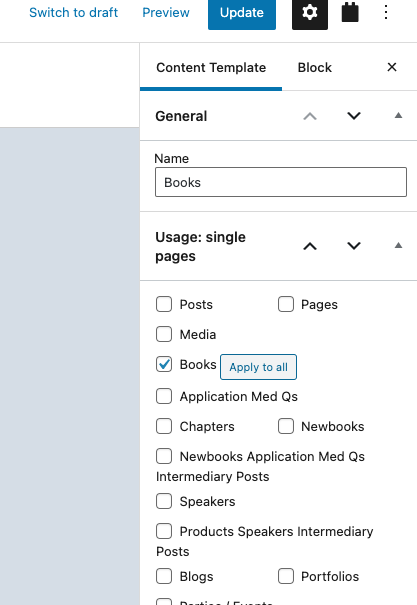Open settings gear panel toggle
The height and width of the screenshot is (605, 417).
(x=310, y=13)
